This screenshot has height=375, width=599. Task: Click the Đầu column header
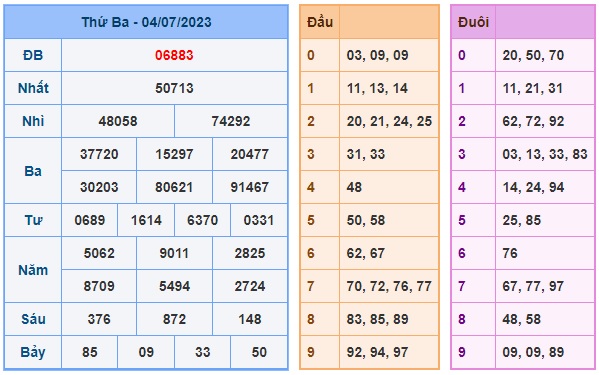tap(320, 22)
